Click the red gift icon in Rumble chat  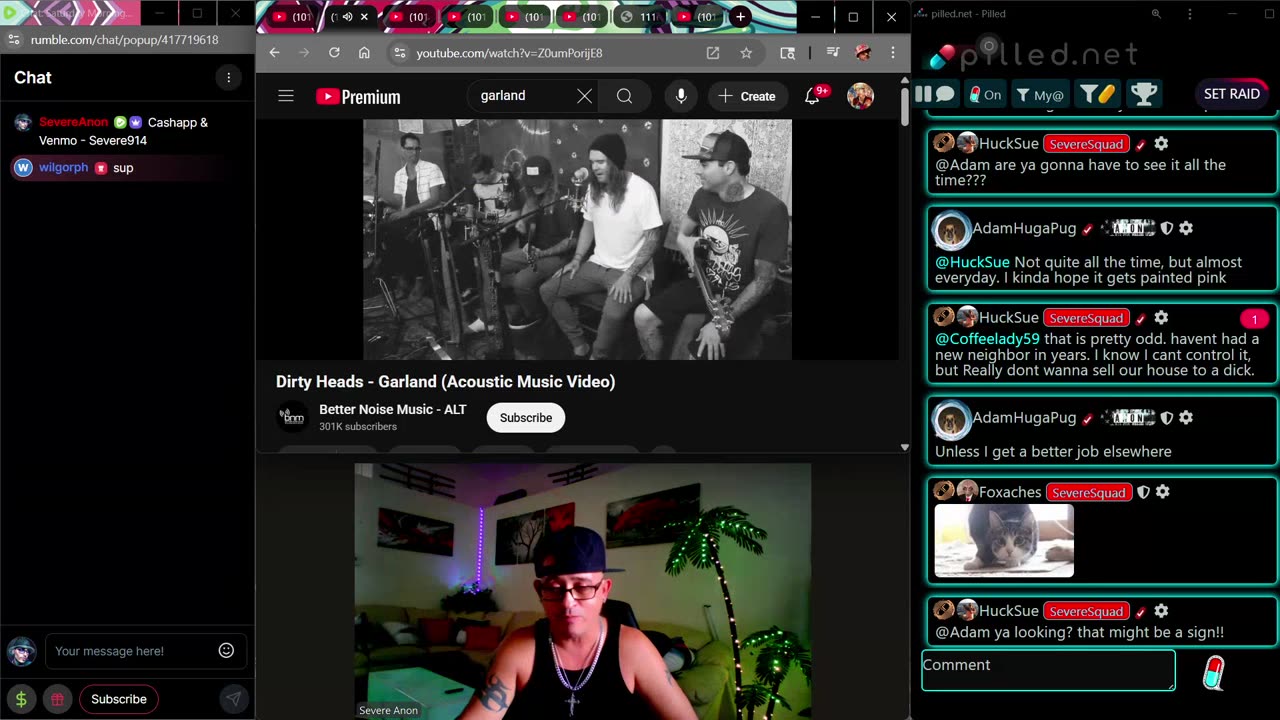pos(57,699)
